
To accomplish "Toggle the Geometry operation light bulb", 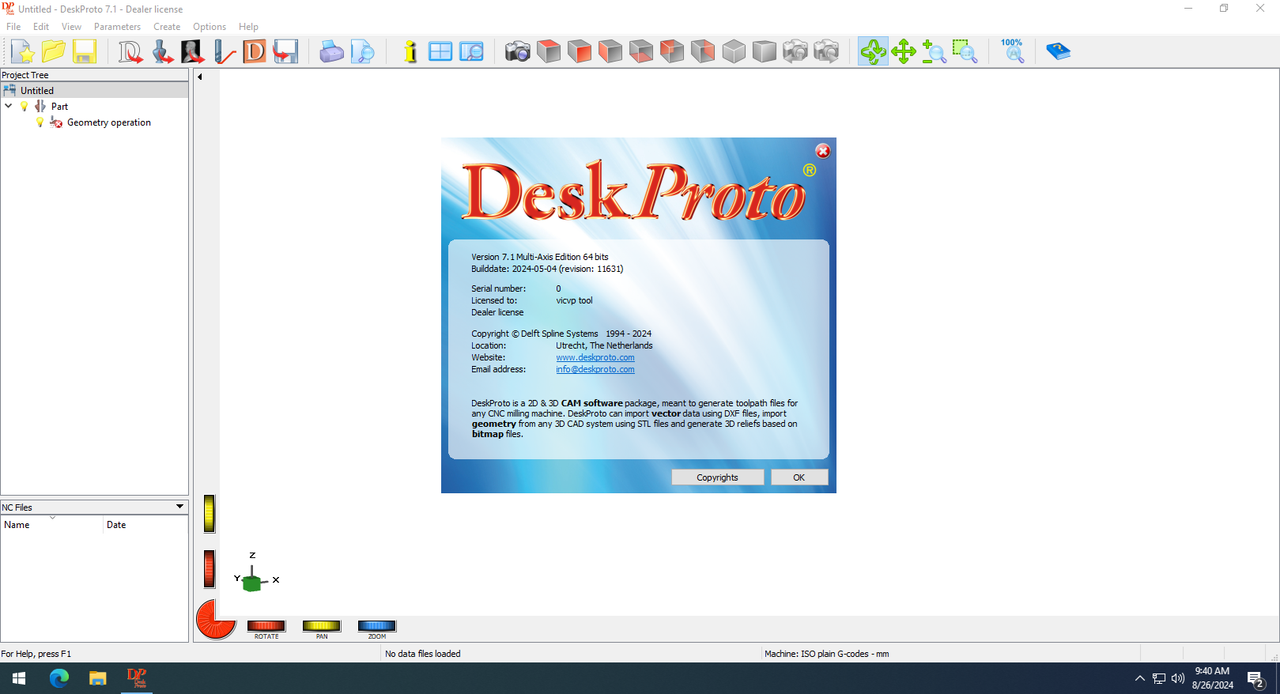I will coord(40,122).
